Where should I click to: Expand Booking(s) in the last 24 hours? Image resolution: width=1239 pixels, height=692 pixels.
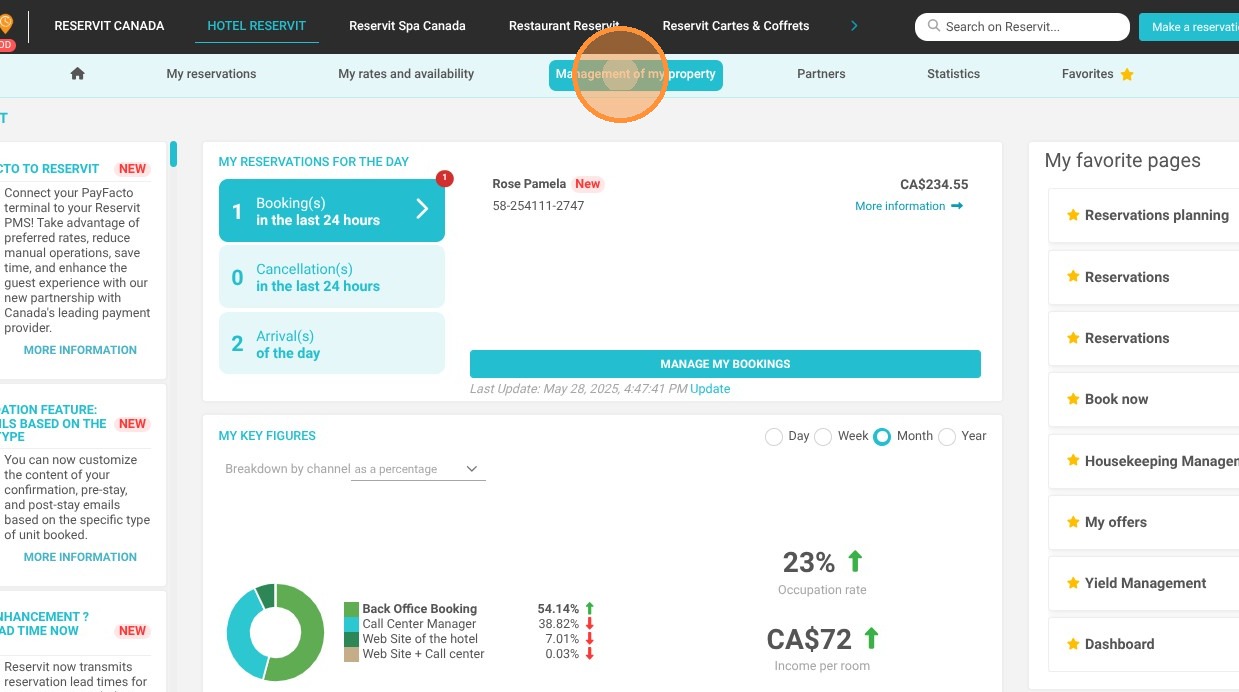click(x=332, y=211)
